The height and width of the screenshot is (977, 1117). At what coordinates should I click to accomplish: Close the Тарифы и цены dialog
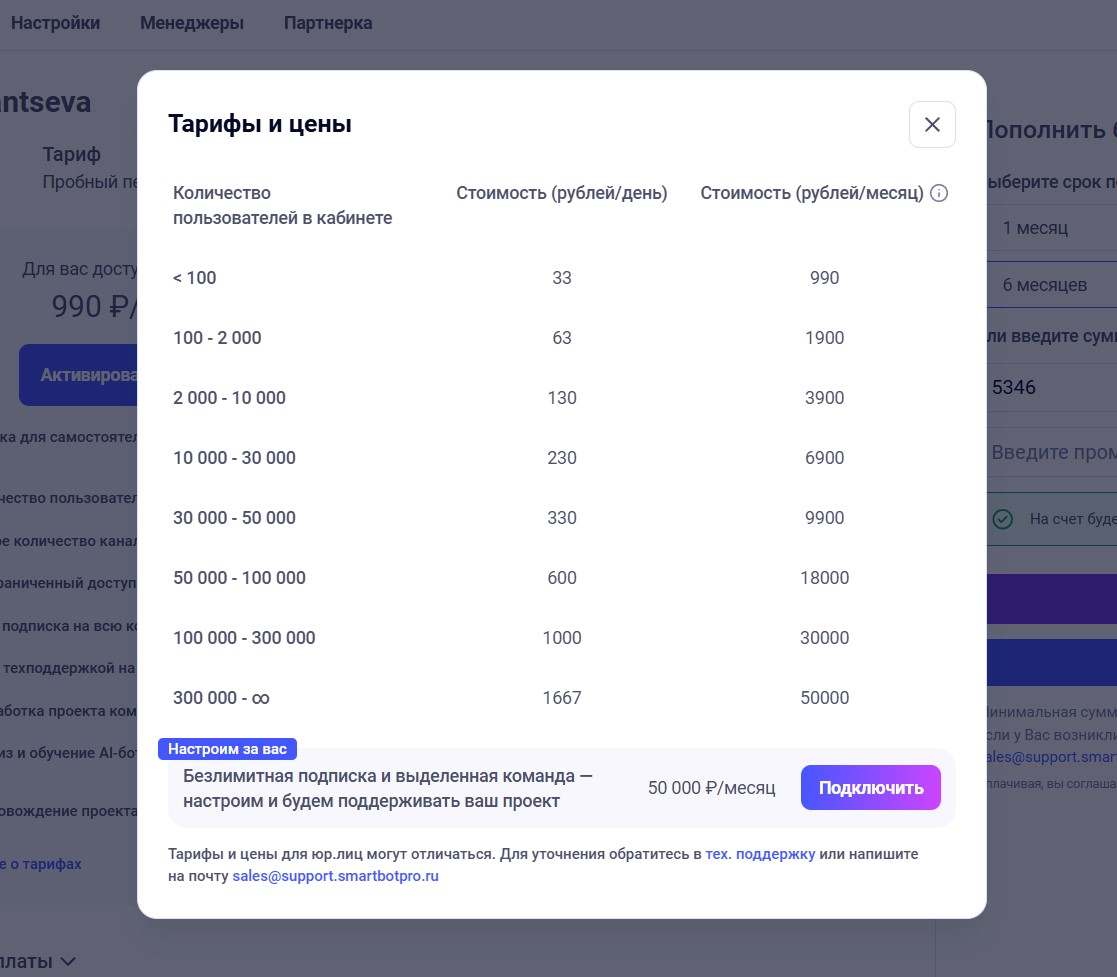[932, 125]
